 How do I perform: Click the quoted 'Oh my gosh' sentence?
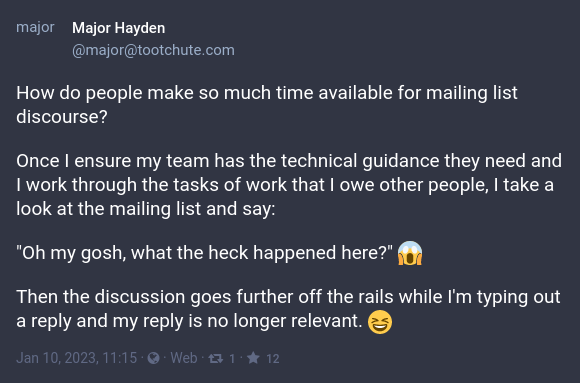coord(205,253)
